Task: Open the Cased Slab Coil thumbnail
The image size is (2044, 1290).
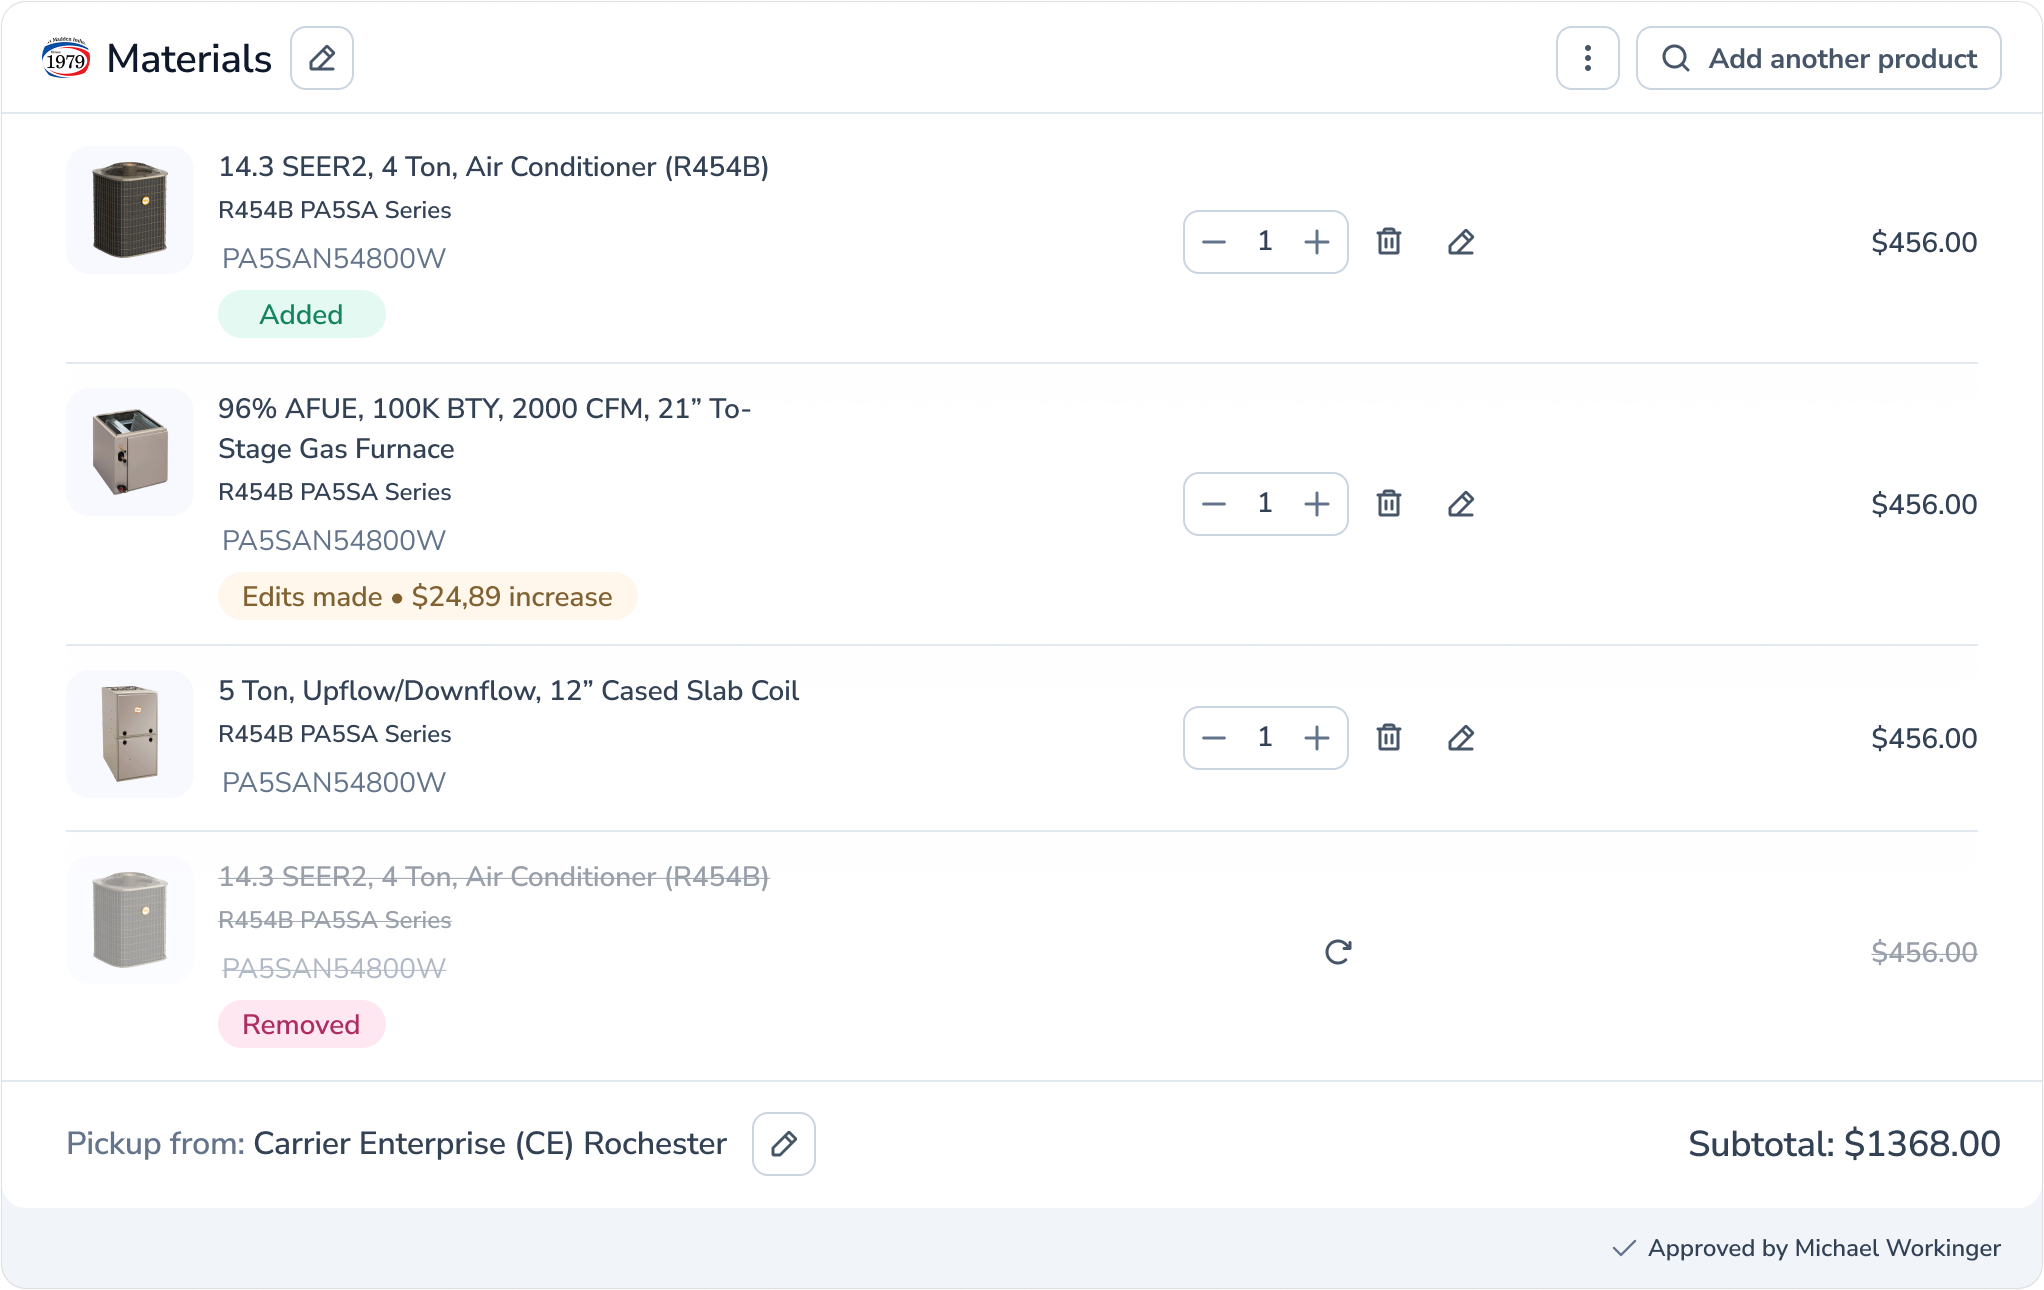Action: (x=130, y=734)
